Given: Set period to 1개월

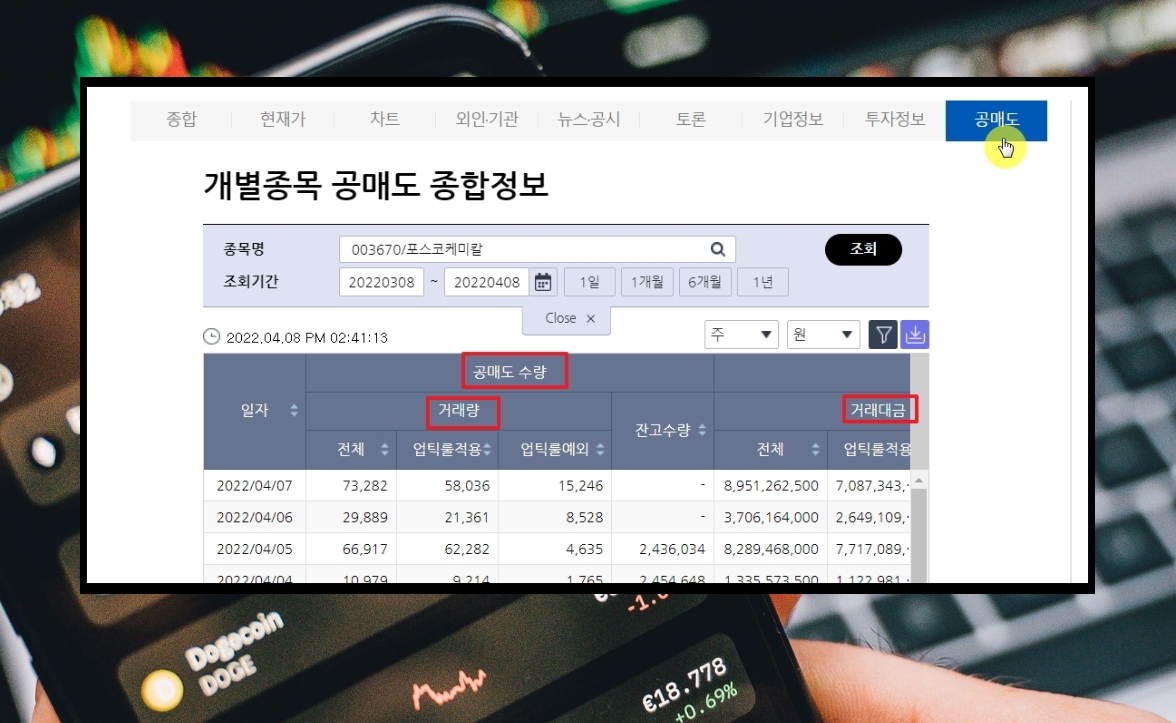Looking at the screenshot, I should pos(646,282).
